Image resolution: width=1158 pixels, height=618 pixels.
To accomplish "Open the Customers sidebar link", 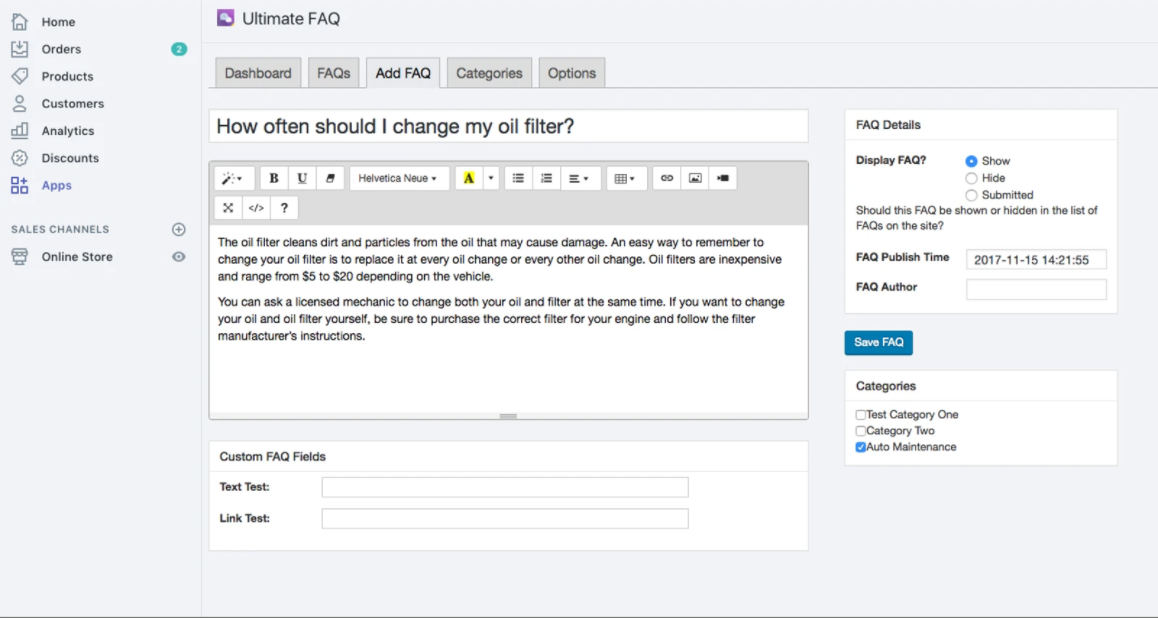I will (72, 104).
